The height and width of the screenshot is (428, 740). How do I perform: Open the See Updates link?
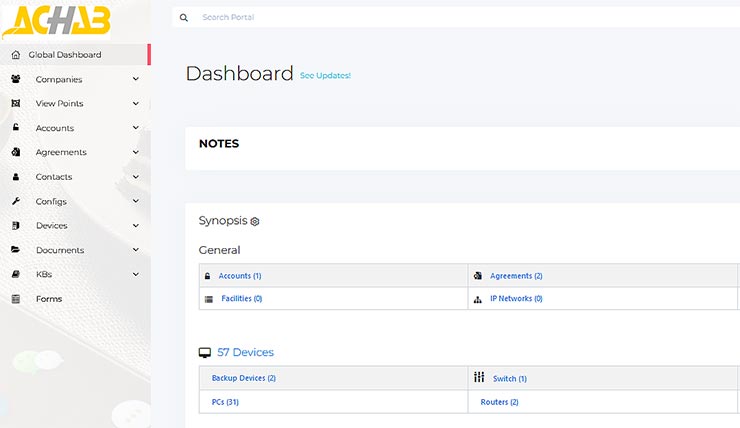tap(325, 76)
